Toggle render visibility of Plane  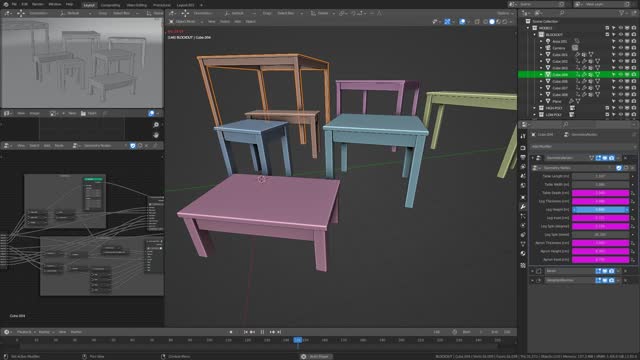tap(634, 101)
